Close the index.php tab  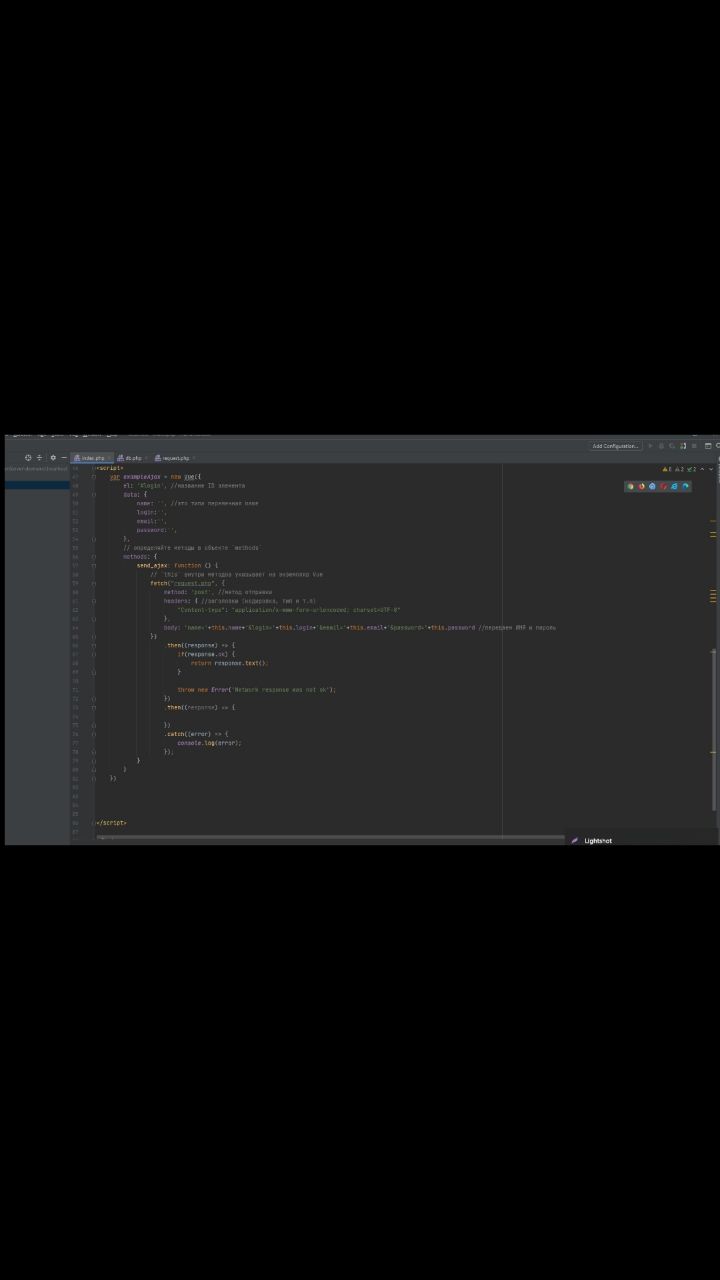[109, 458]
